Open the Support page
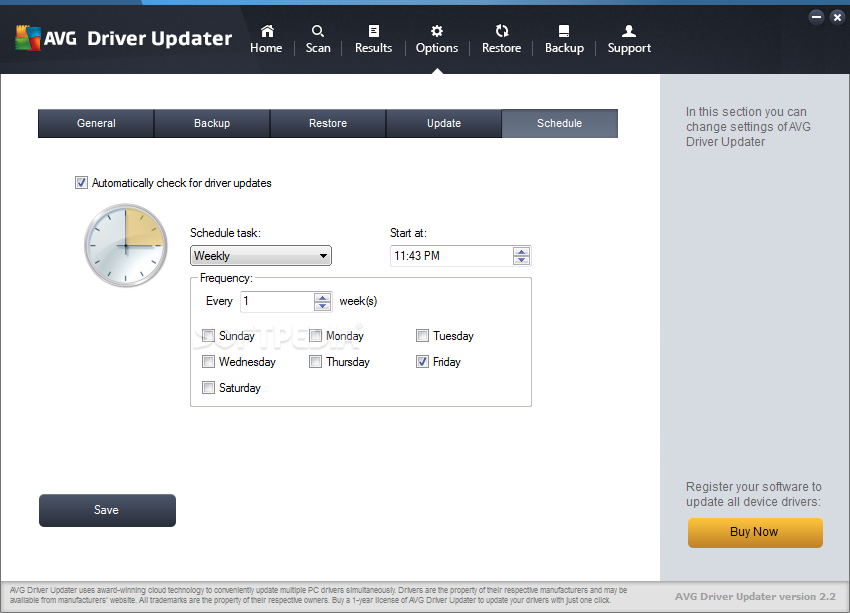This screenshot has height=613, width=850. (629, 40)
